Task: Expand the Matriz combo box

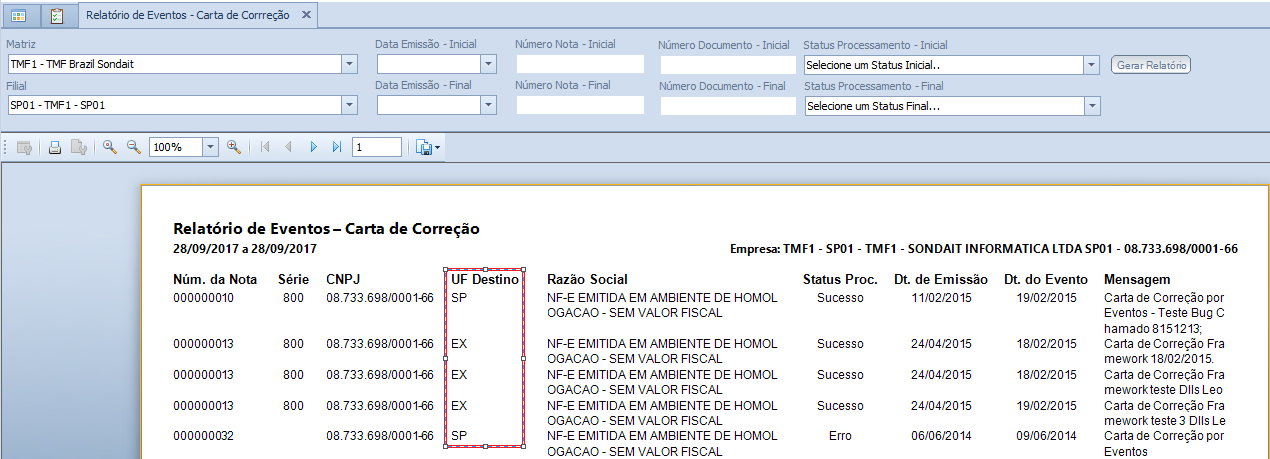Action: [349, 64]
